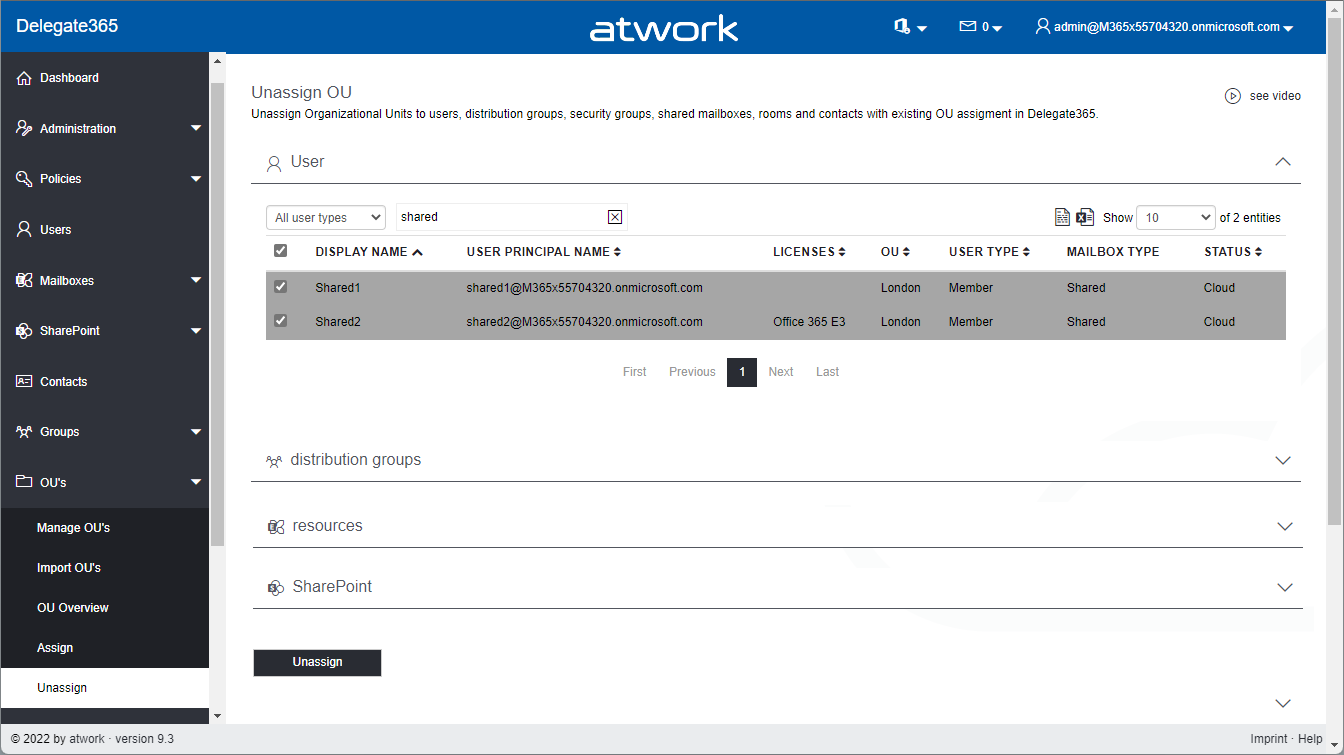Screen dimensions: 1344x755
Task: Export the user list as CSV
Action: coord(1063,217)
